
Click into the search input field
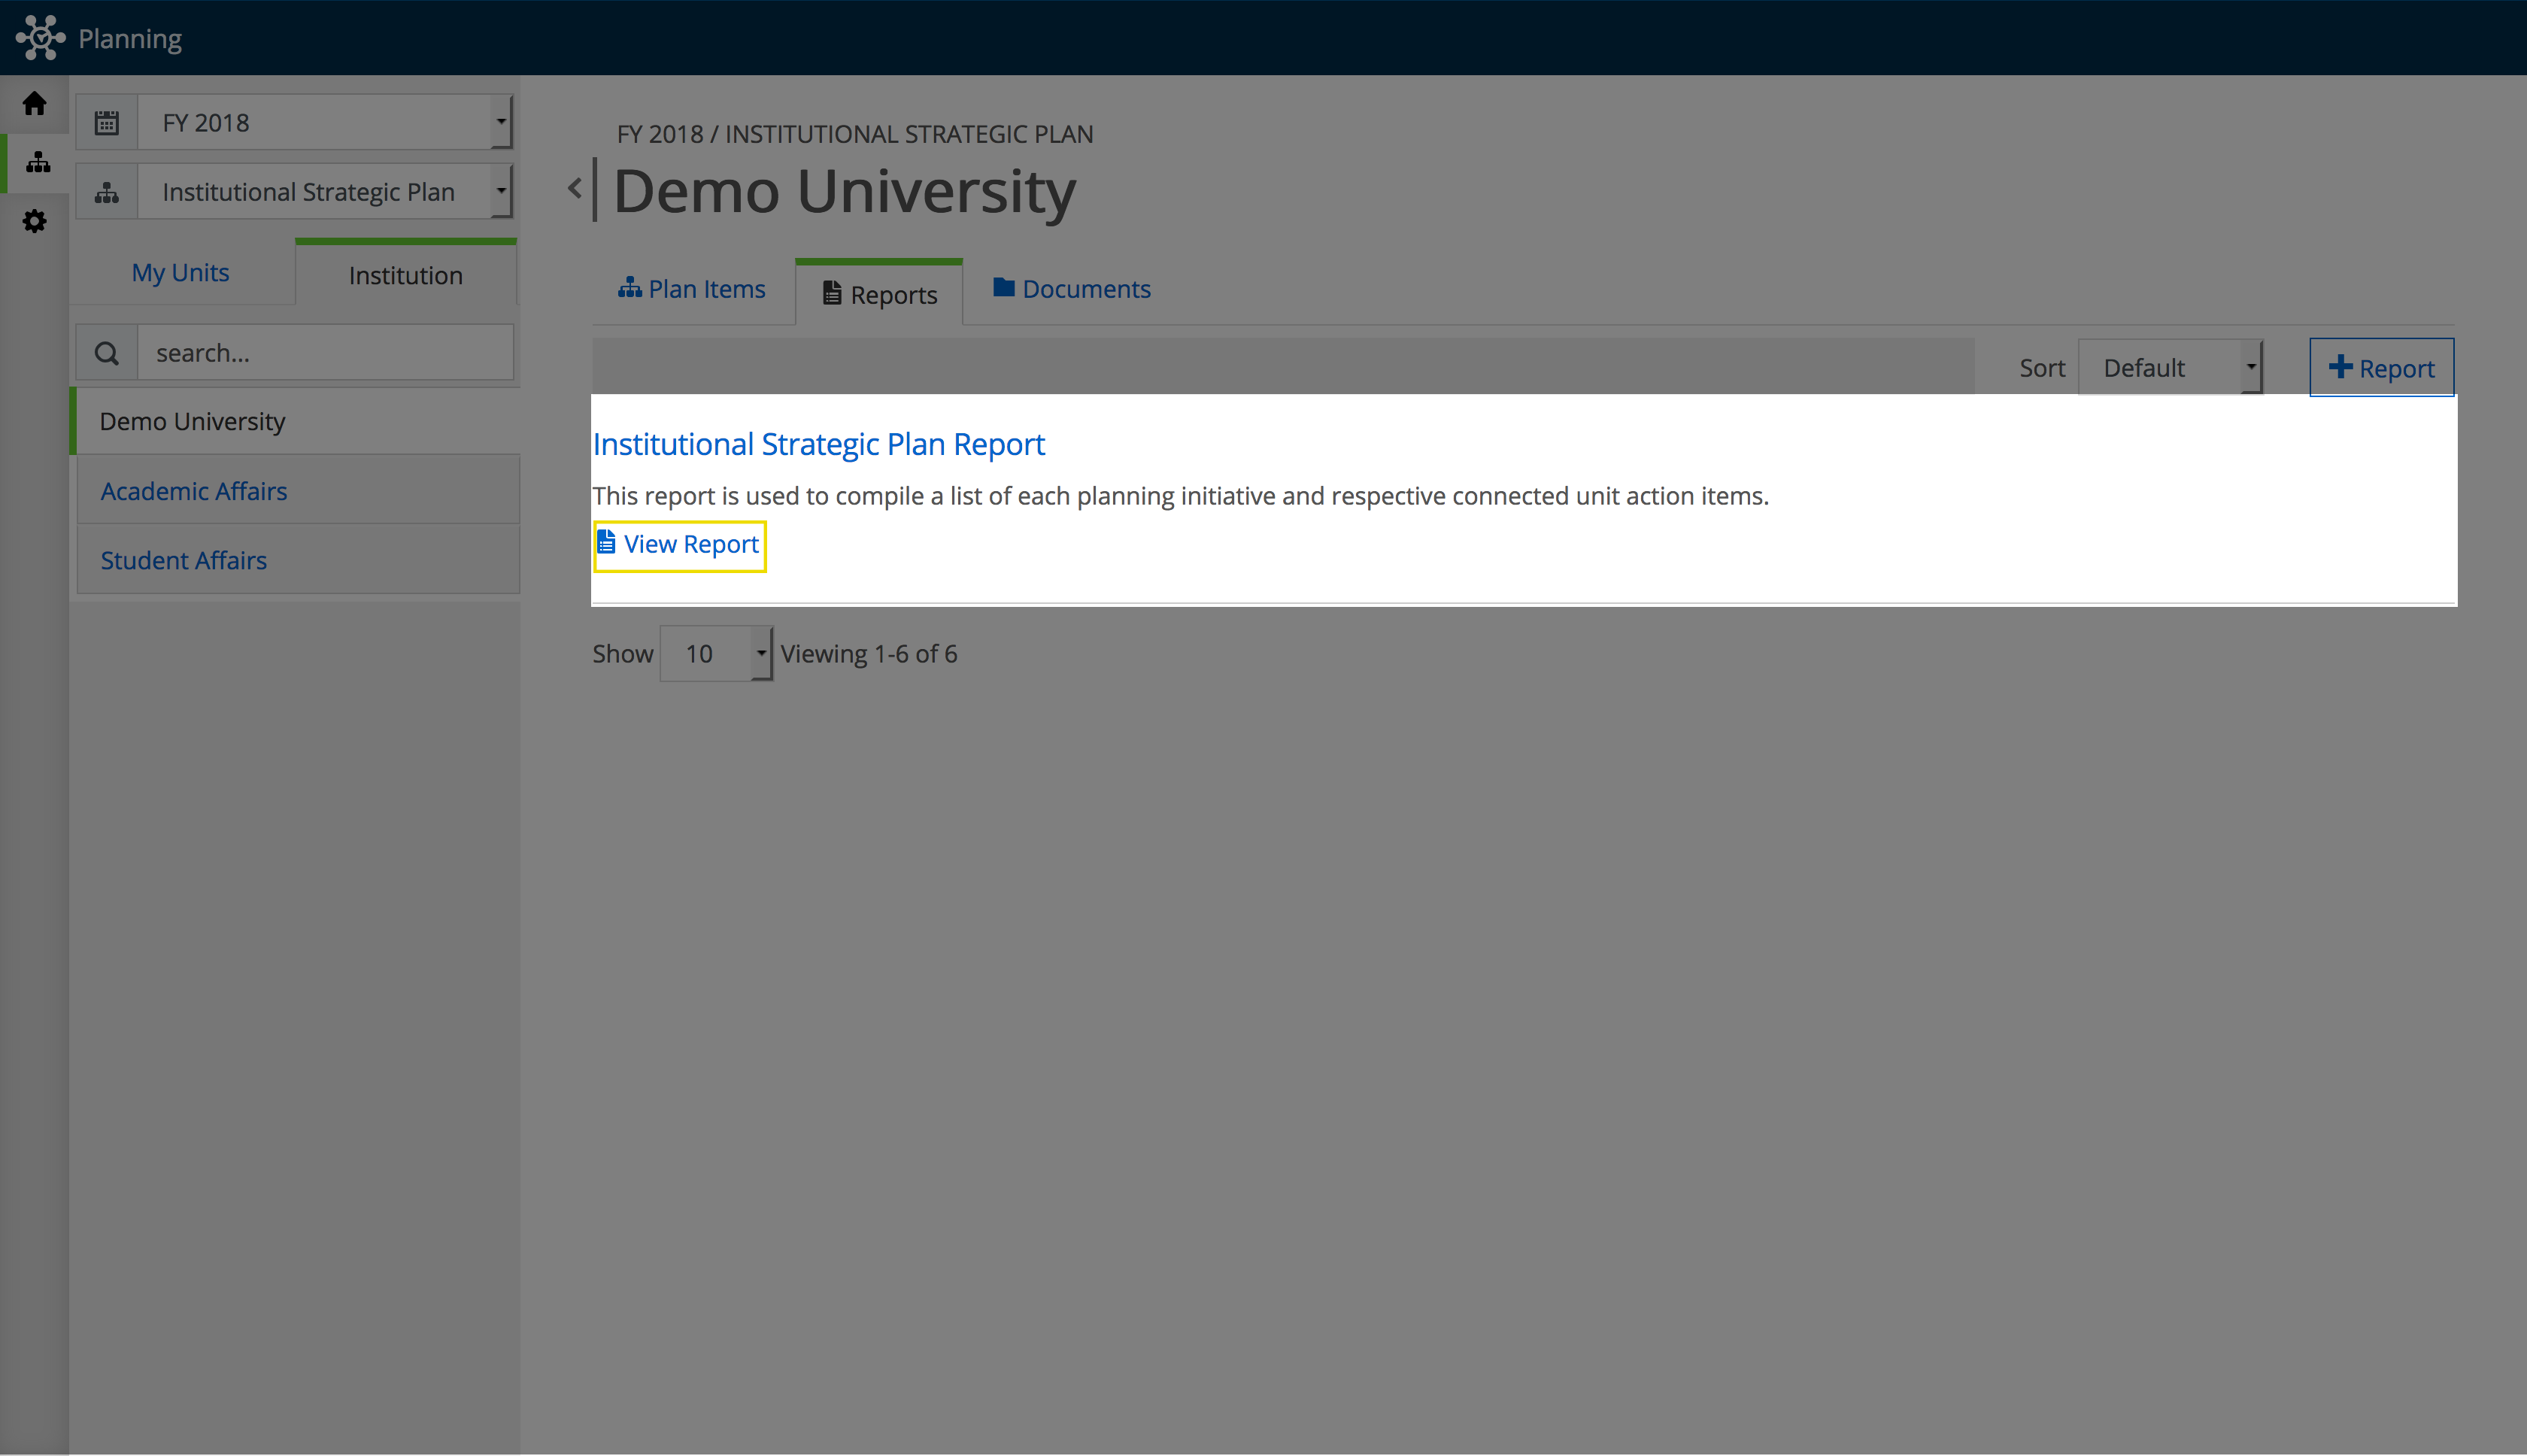pyautogui.click(x=325, y=353)
